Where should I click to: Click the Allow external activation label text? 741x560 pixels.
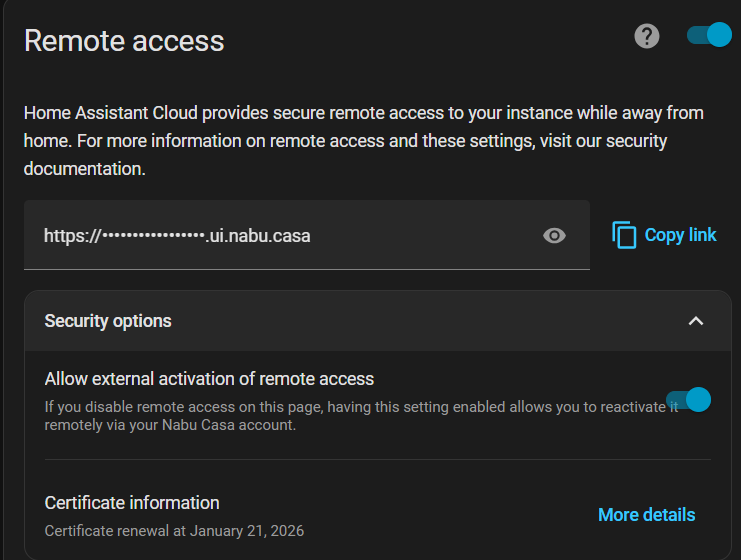point(209,379)
